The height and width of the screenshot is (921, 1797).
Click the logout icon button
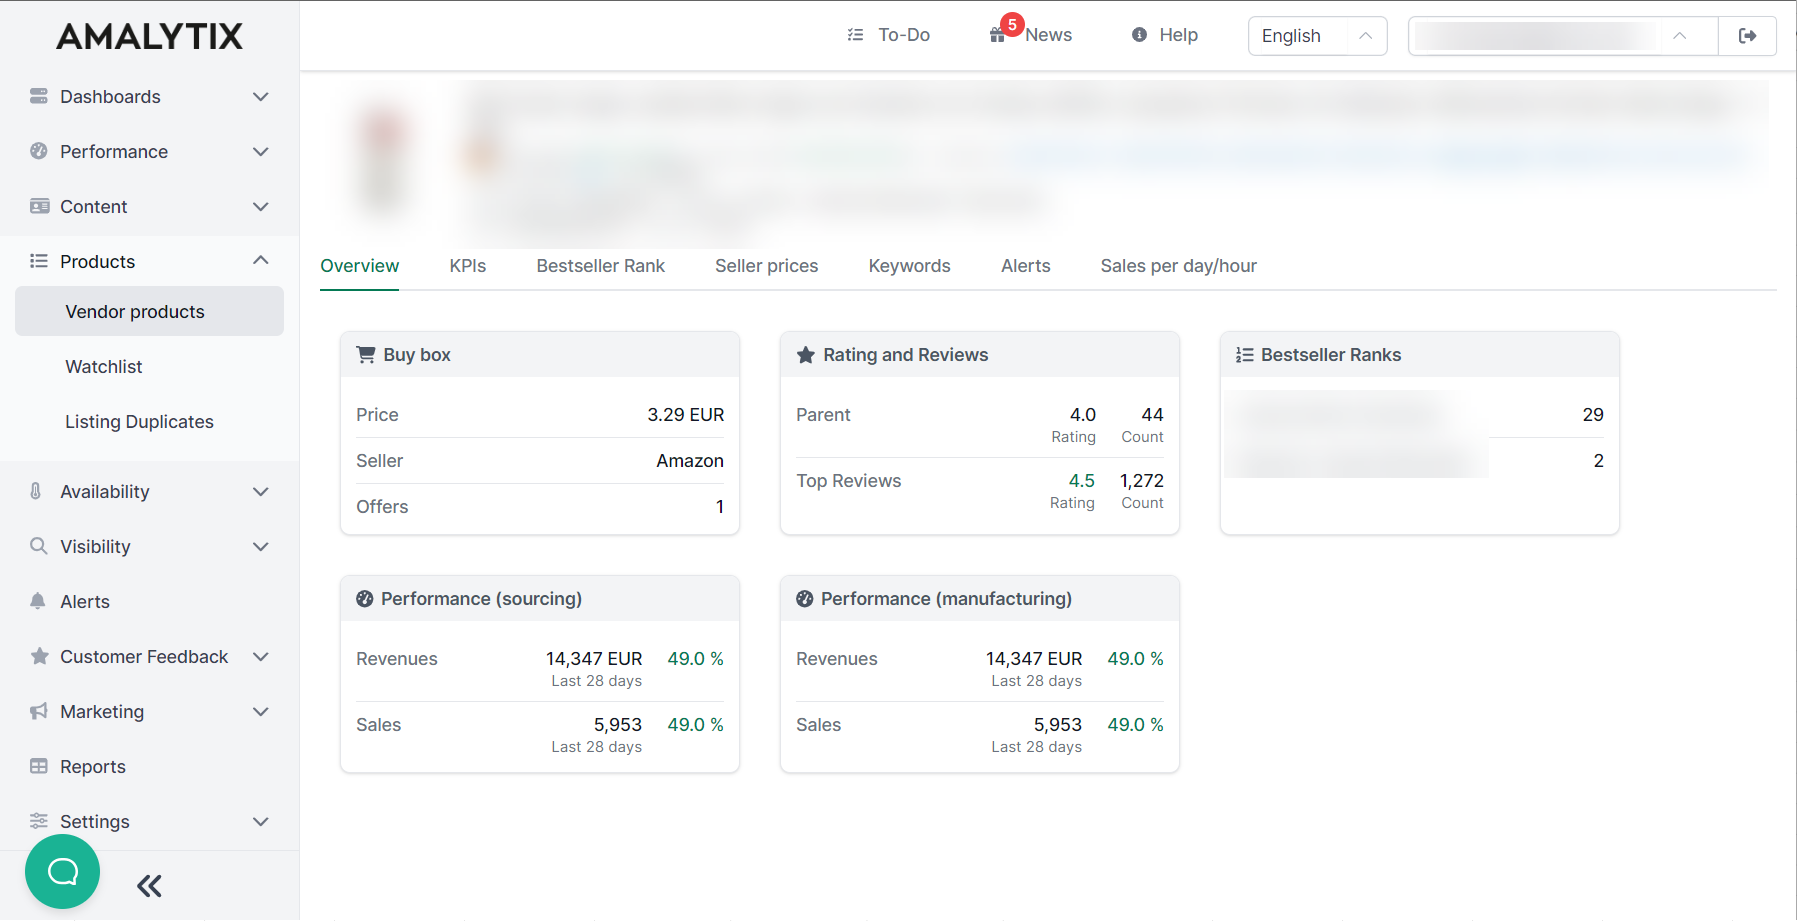point(1747,36)
